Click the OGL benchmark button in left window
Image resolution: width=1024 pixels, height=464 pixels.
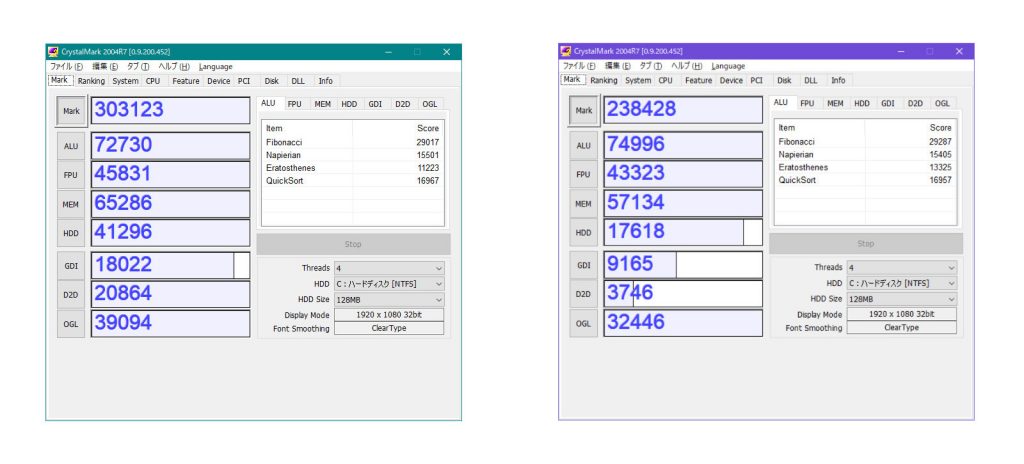click(x=71, y=324)
